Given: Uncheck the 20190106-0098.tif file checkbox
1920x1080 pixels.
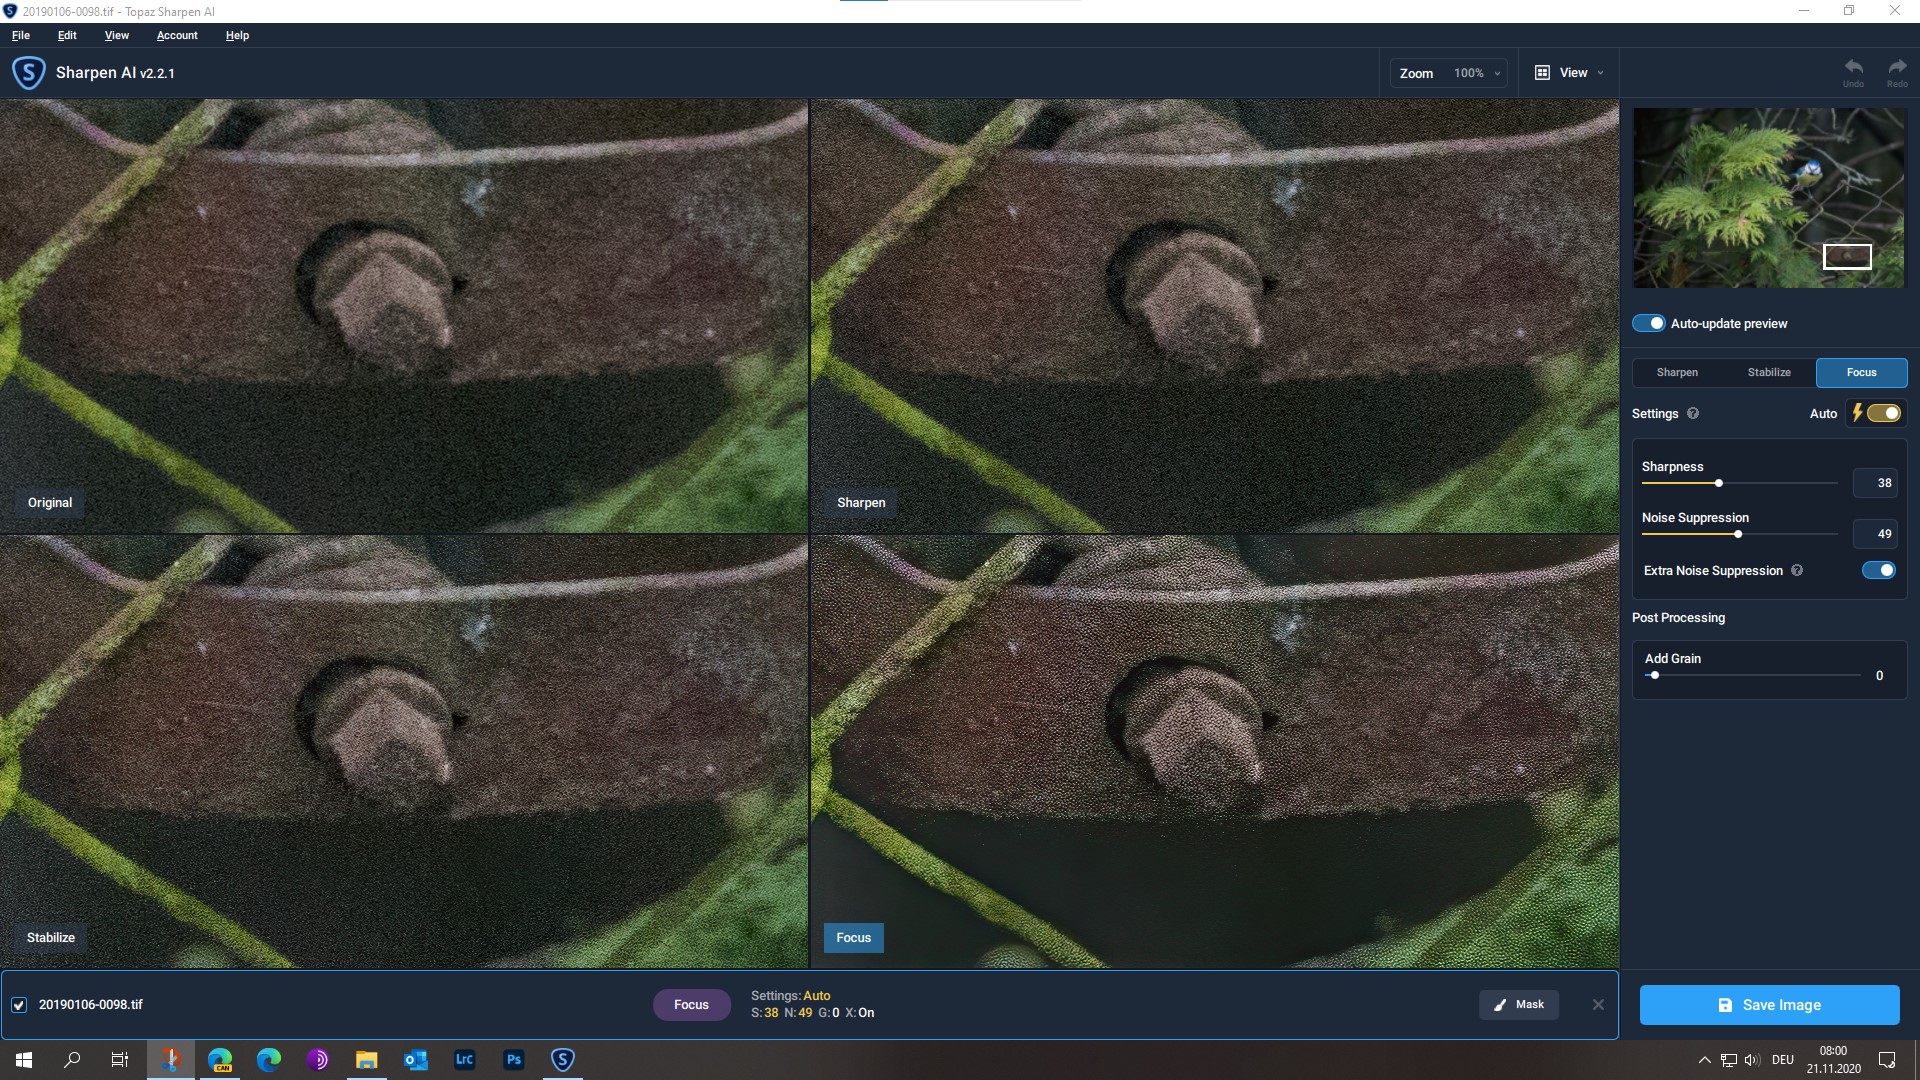Looking at the screenshot, I should pyautogui.click(x=19, y=1005).
